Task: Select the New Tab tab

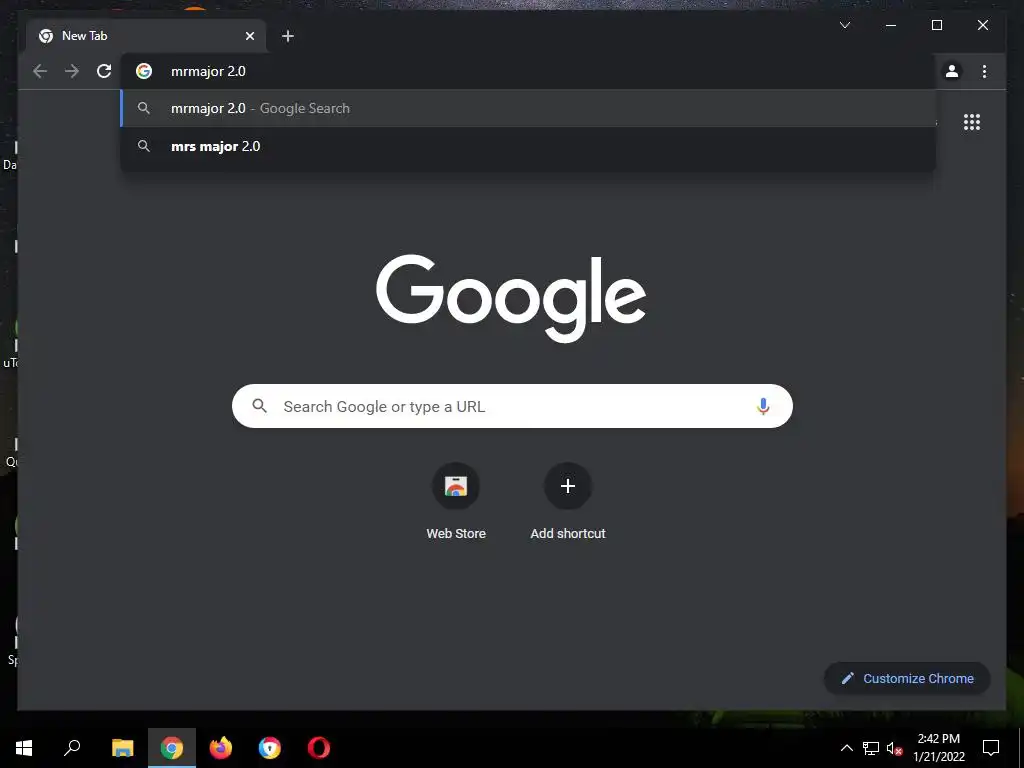Action: [146, 36]
